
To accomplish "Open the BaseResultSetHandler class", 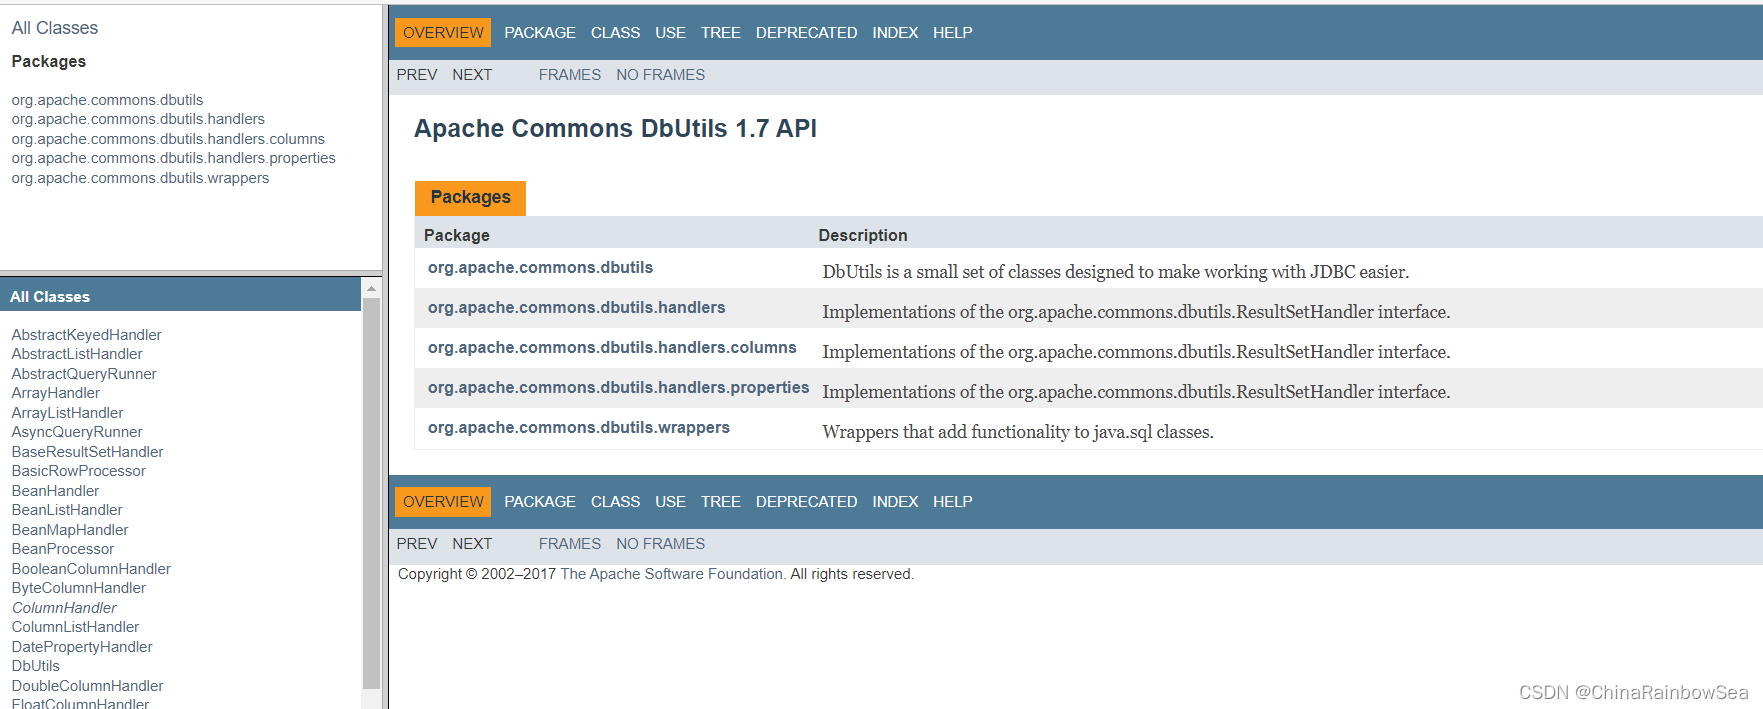I will coord(87,452).
